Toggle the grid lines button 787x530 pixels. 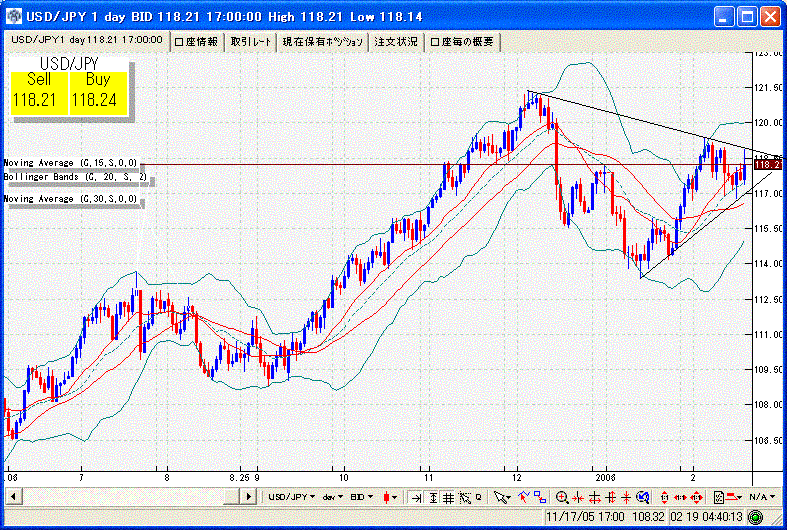click(449, 497)
